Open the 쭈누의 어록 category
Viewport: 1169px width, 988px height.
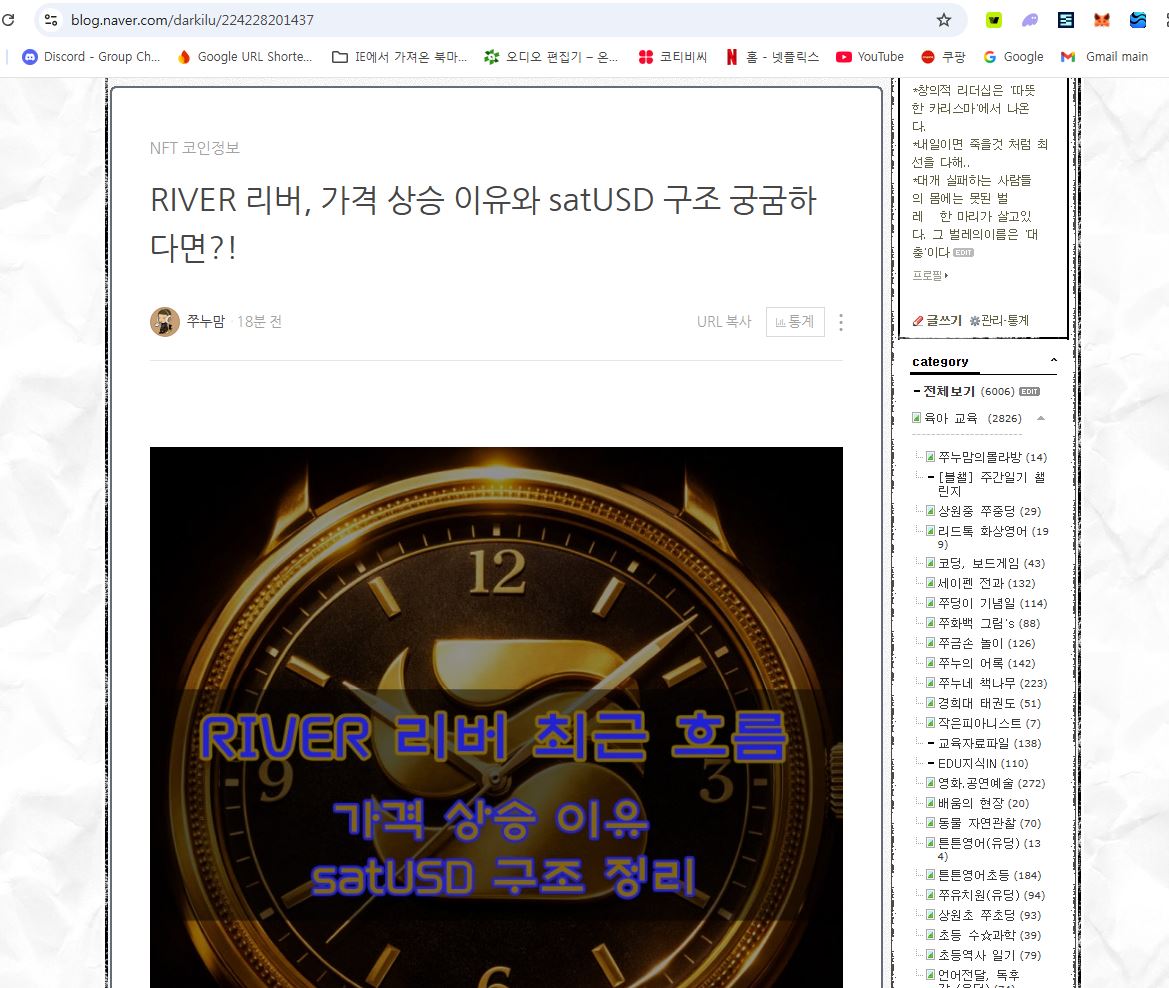coord(971,664)
